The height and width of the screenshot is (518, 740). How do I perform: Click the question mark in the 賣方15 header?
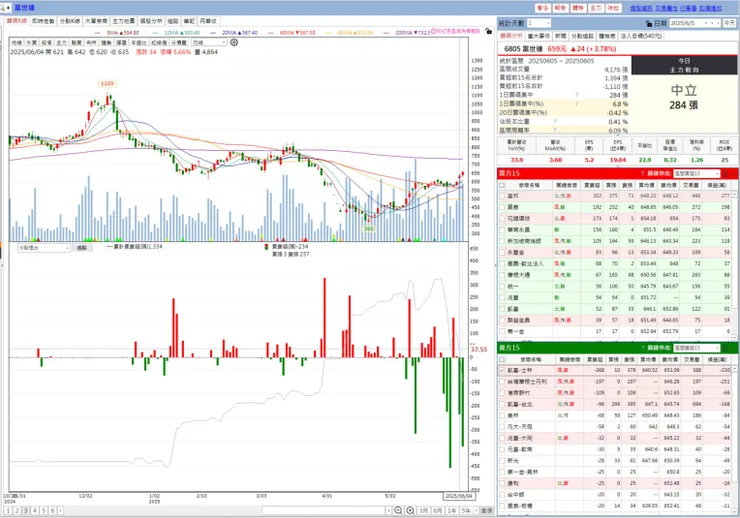tap(642, 348)
